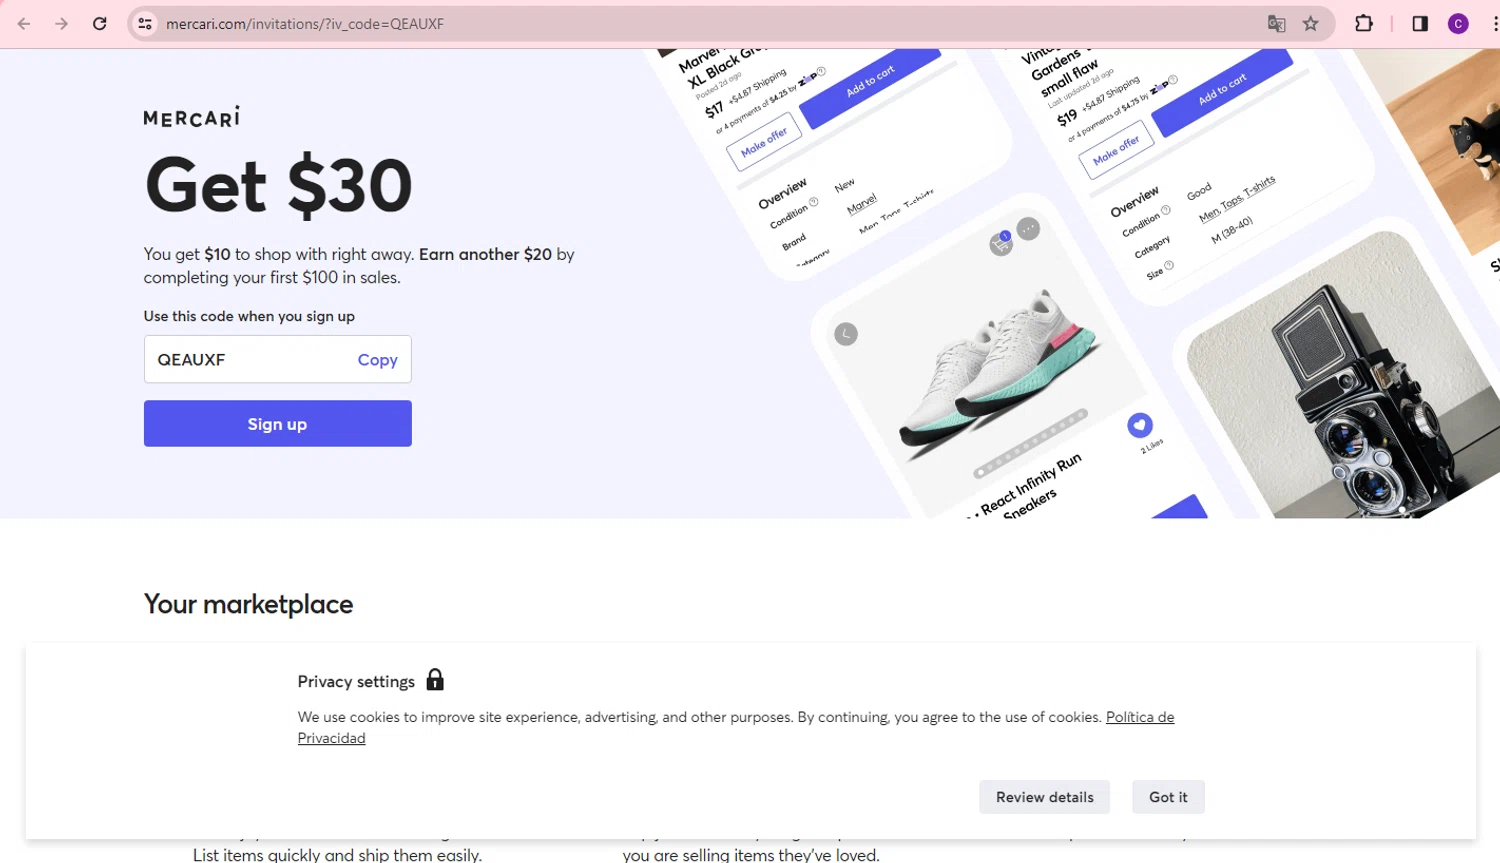The image size is (1500, 863).
Task: Click Review details in the cookie banner
Action: (x=1044, y=797)
